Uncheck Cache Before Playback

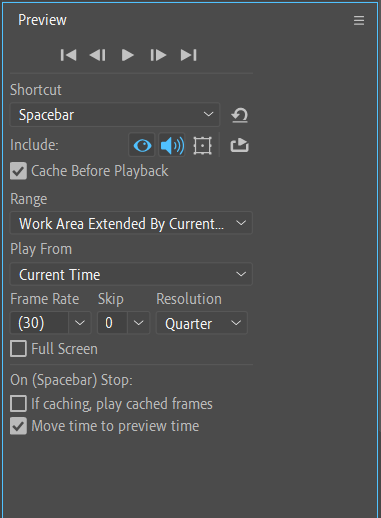click(x=18, y=171)
